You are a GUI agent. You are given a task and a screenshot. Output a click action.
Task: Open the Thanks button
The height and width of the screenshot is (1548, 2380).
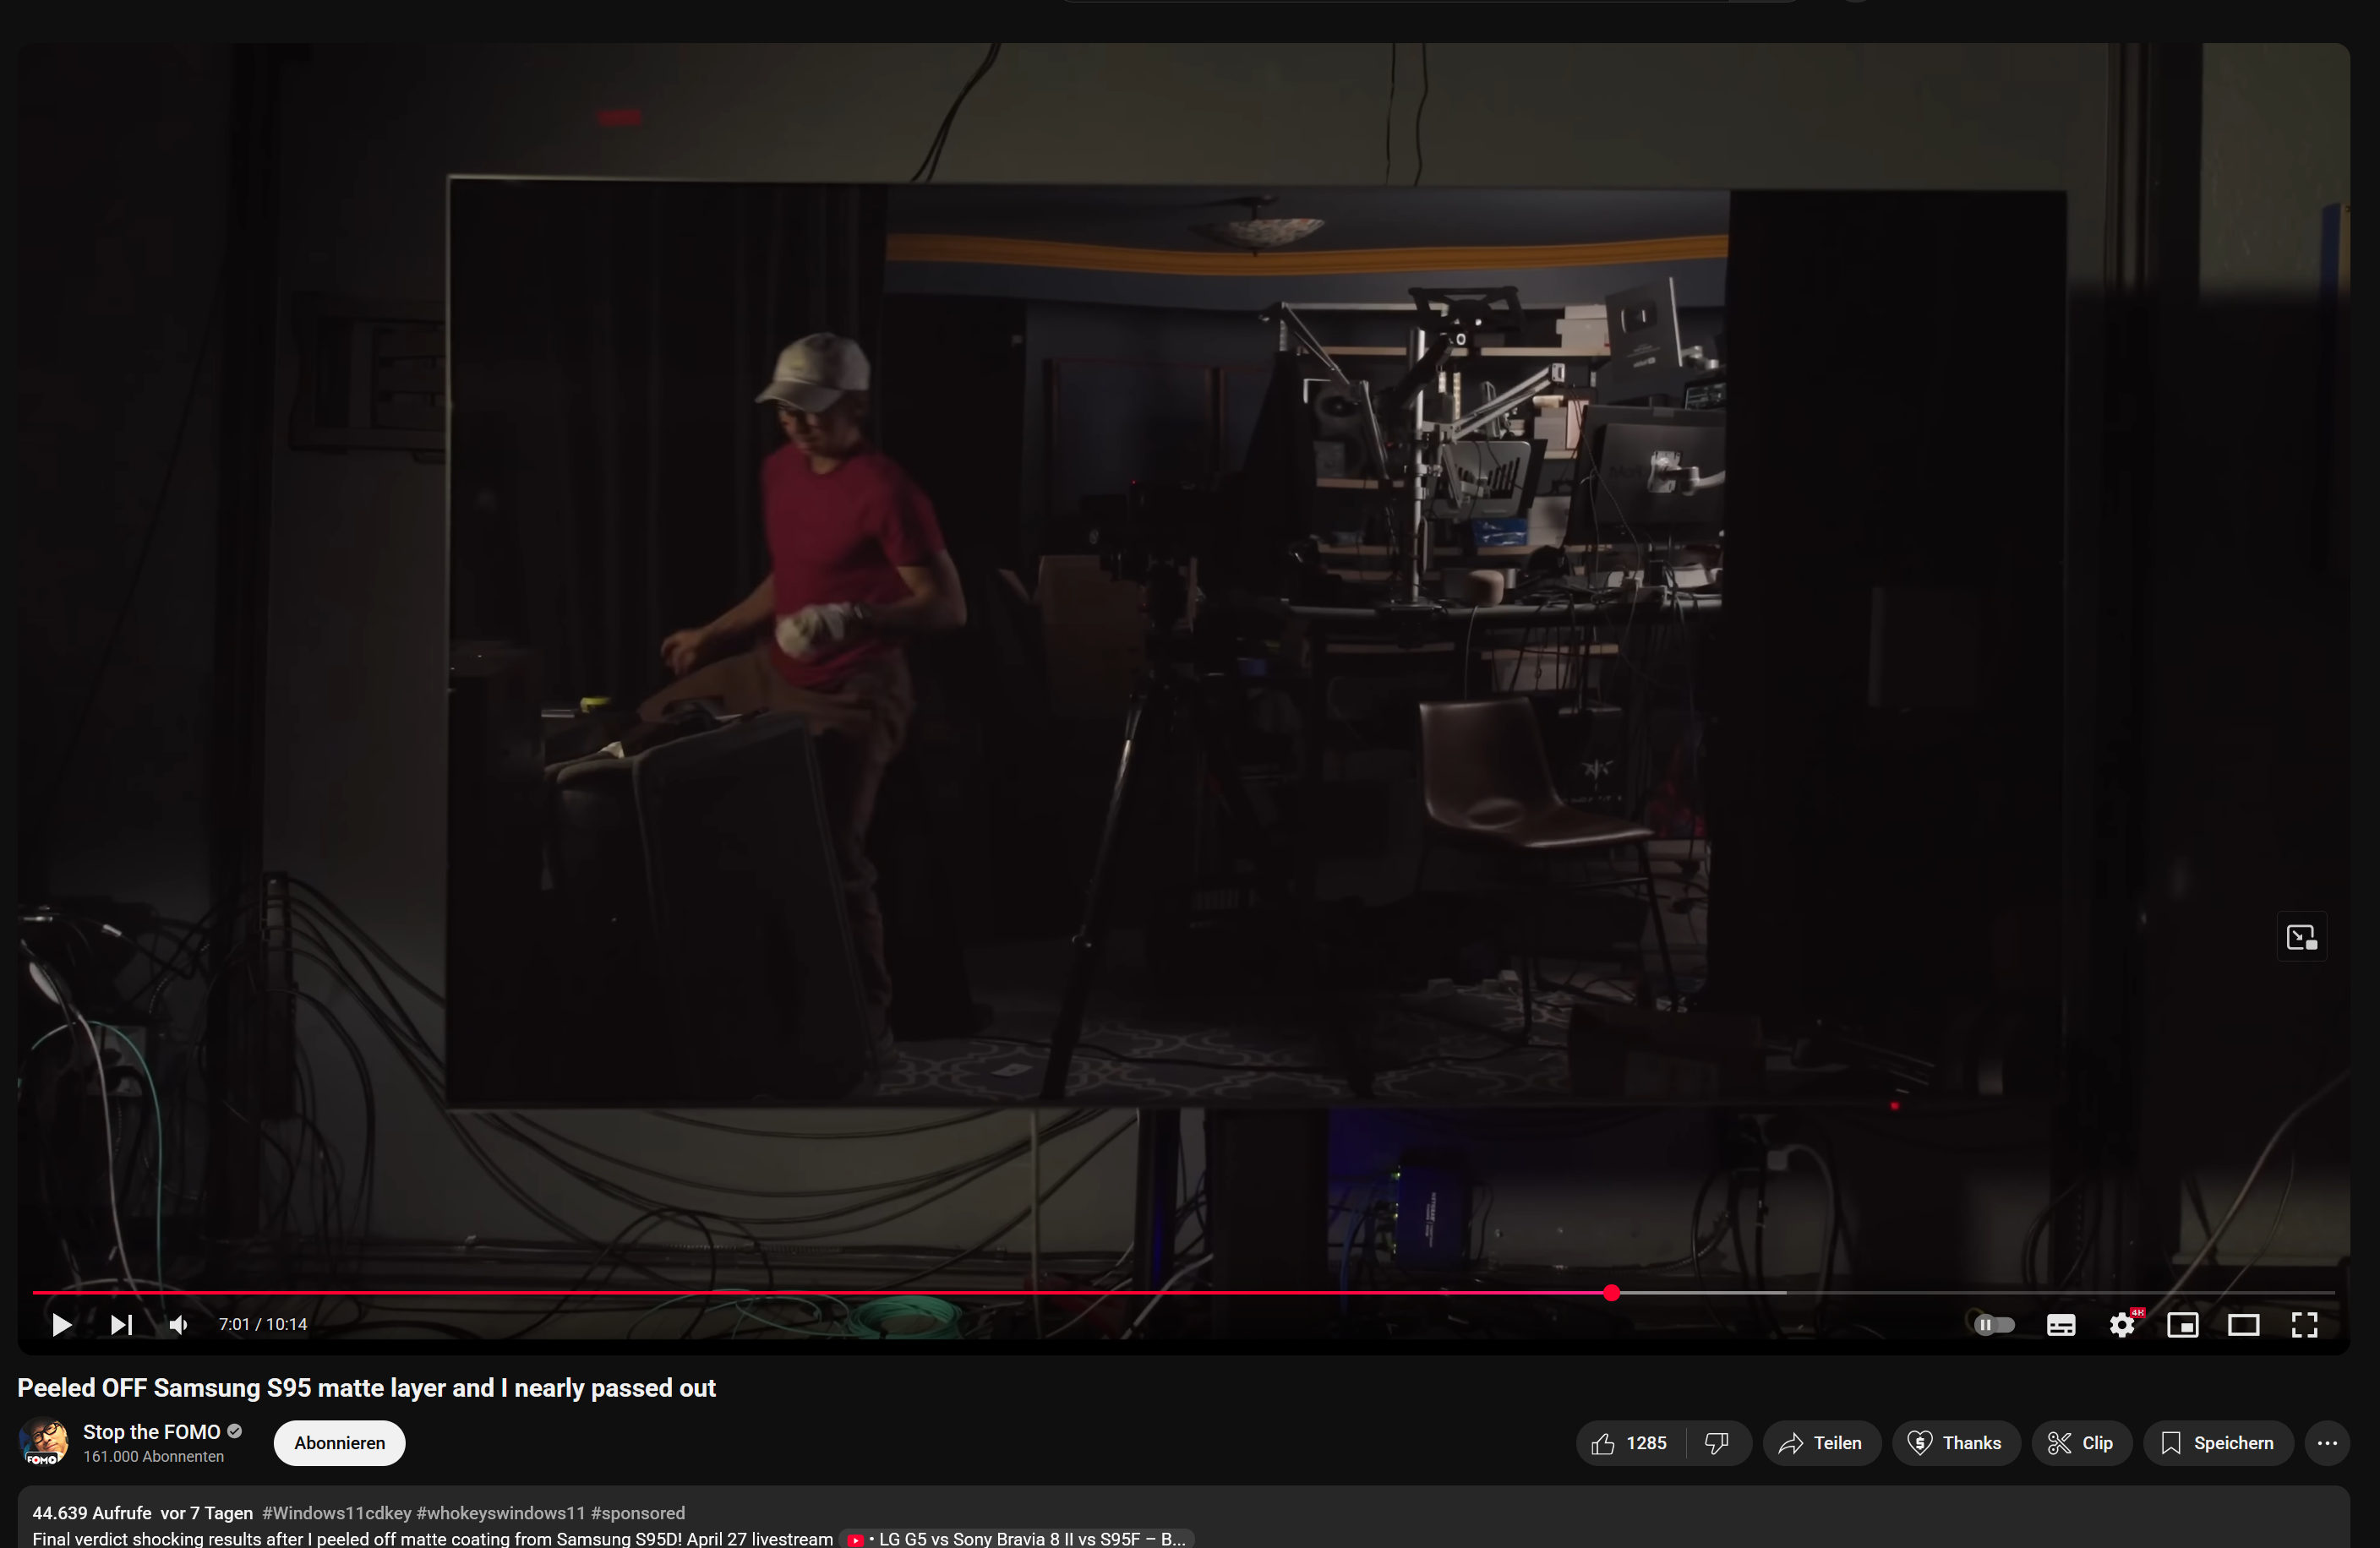(x=1955, y=1443)
